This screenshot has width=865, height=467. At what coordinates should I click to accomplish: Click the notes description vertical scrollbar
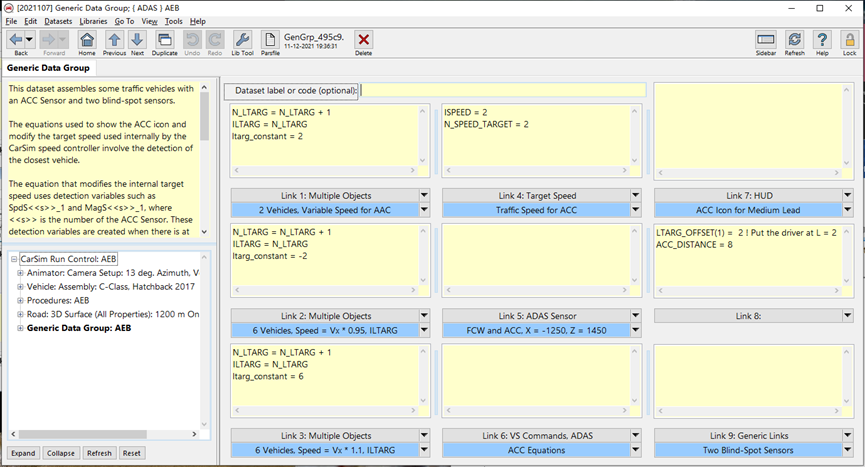coord(204,159)
